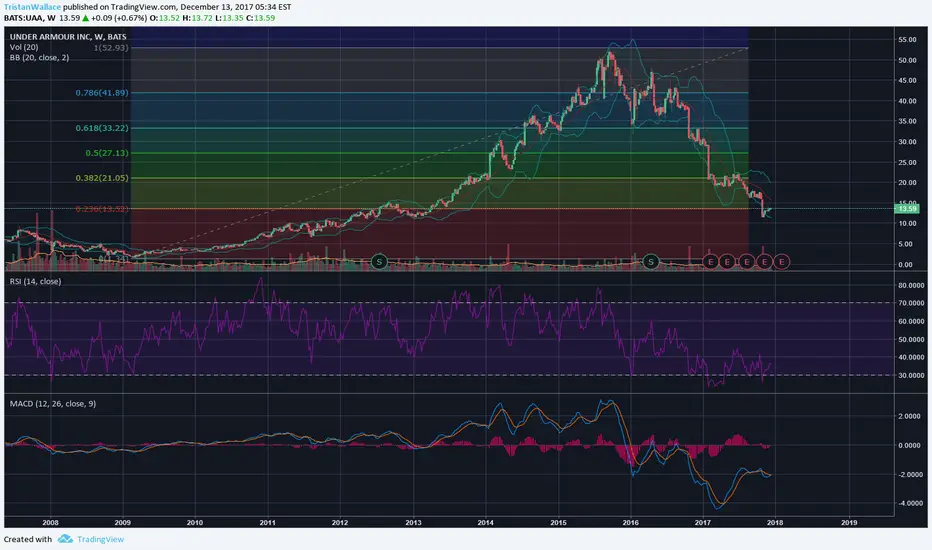Select the fourth E earnings marker from the left
The width and height of the screenshot is (932, 550).
(764, 262)
